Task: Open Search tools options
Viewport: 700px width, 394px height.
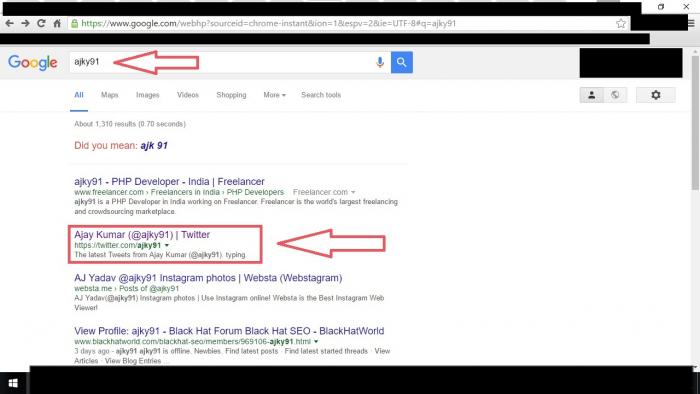Action: click(321, 95)
